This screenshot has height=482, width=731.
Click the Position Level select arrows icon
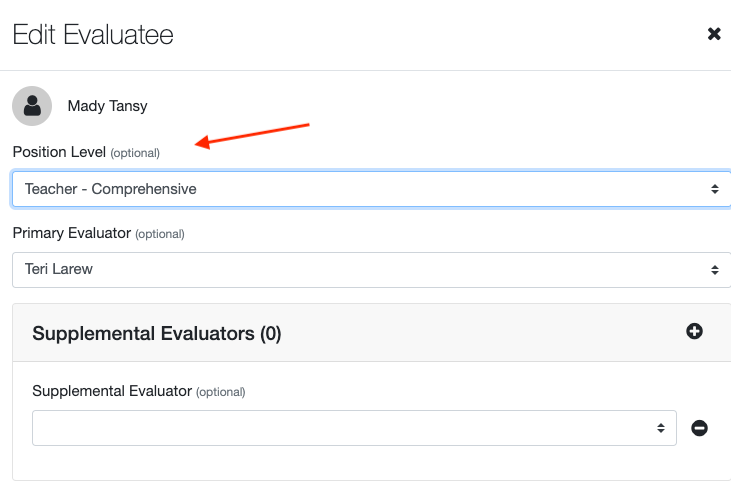(714, 188)
